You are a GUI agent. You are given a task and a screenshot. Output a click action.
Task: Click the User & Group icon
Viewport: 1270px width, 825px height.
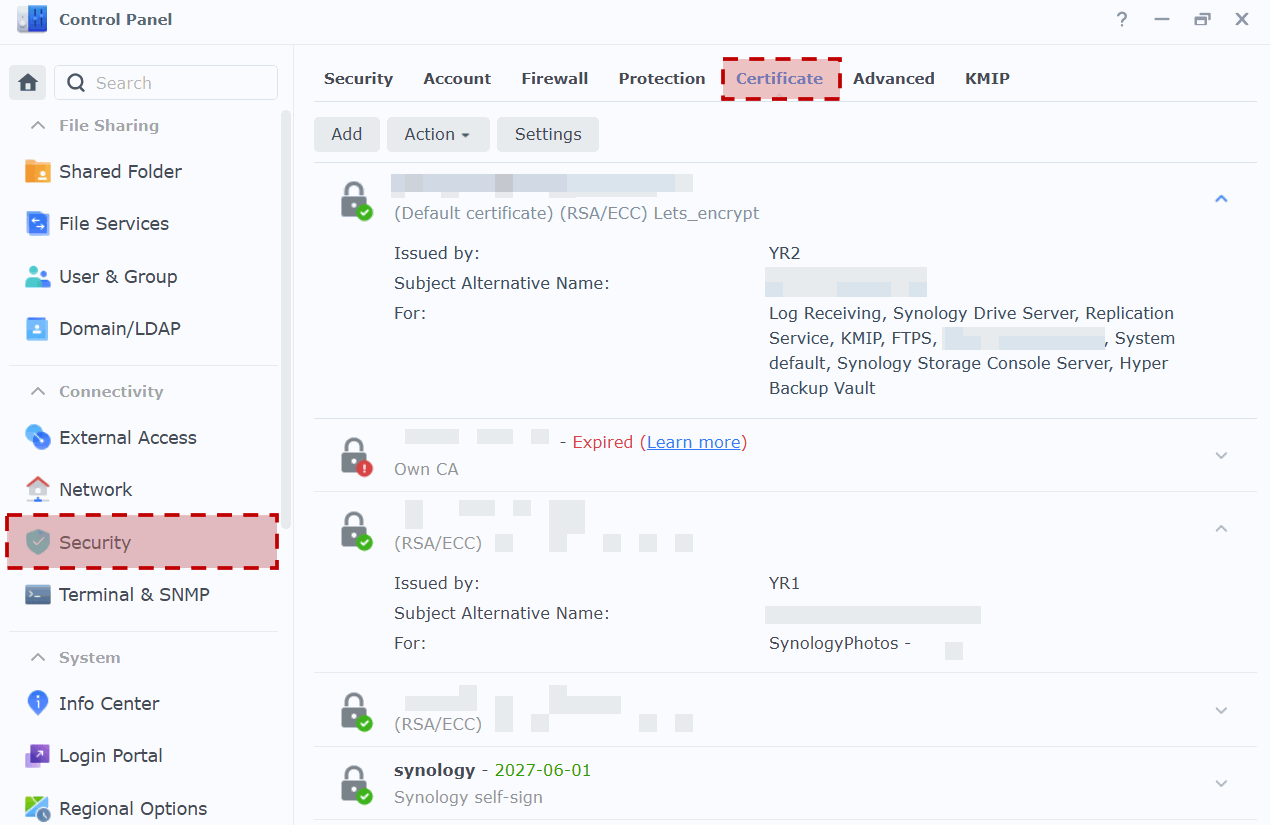[x=37, y=277]
